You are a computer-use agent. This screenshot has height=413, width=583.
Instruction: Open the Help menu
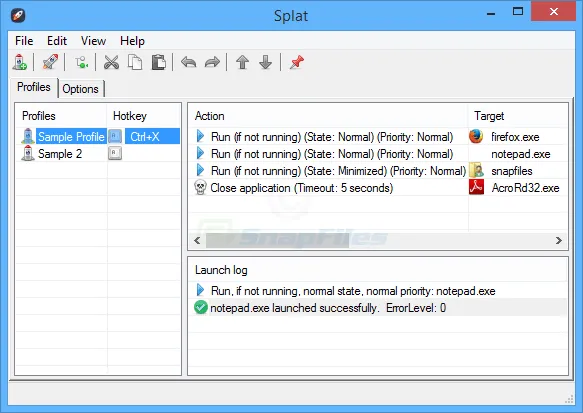(x=132, y=41)
